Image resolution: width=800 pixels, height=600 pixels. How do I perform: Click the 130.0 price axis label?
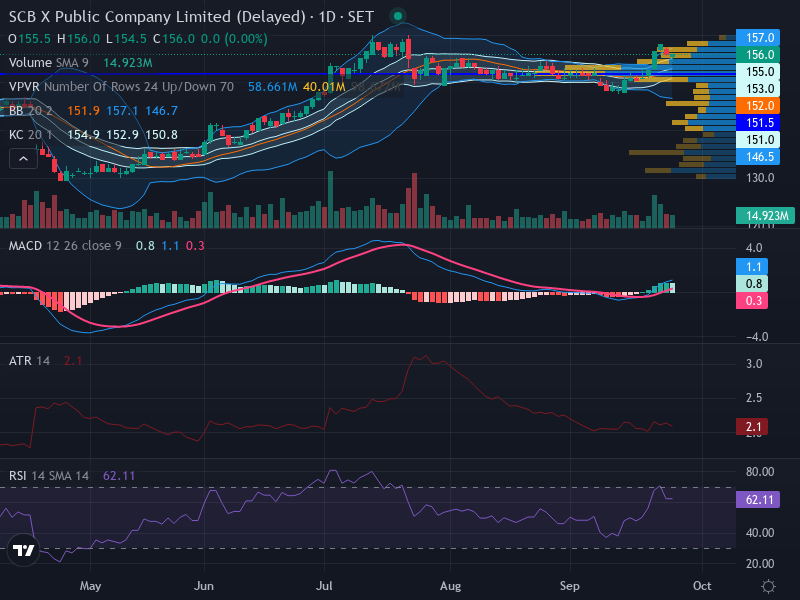(x=760, y=178)
